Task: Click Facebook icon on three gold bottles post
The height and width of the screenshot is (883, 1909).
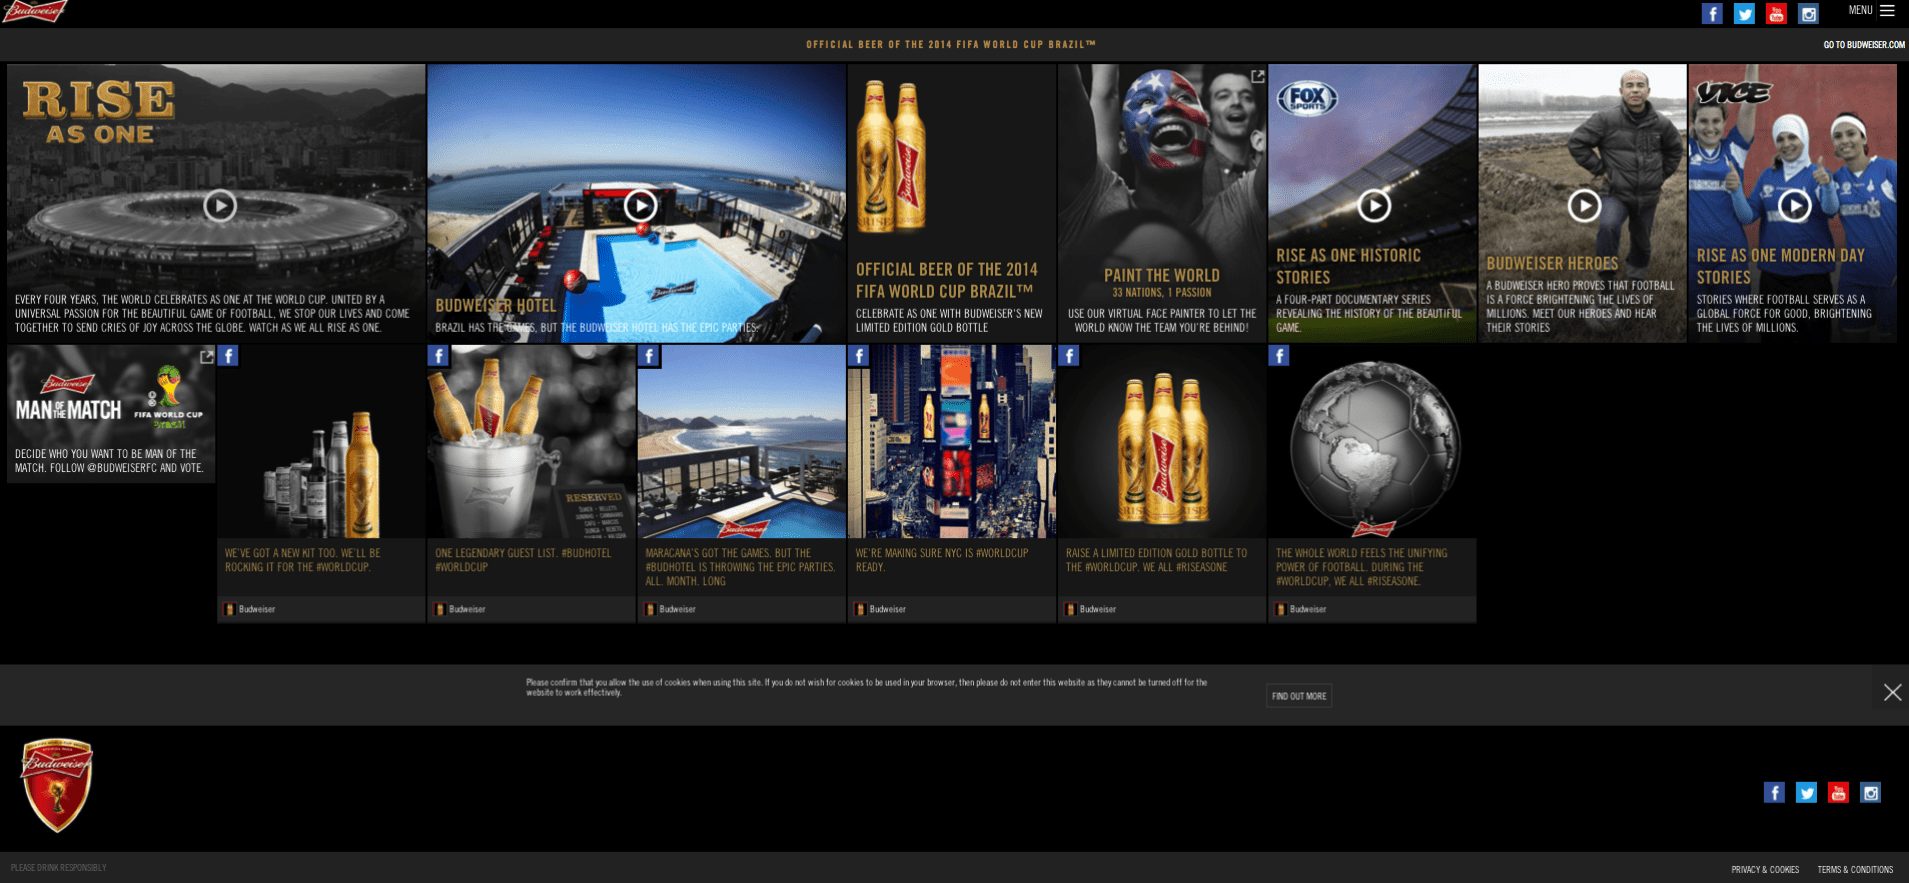Action: pyautogui.click(x=1068, y=356)
